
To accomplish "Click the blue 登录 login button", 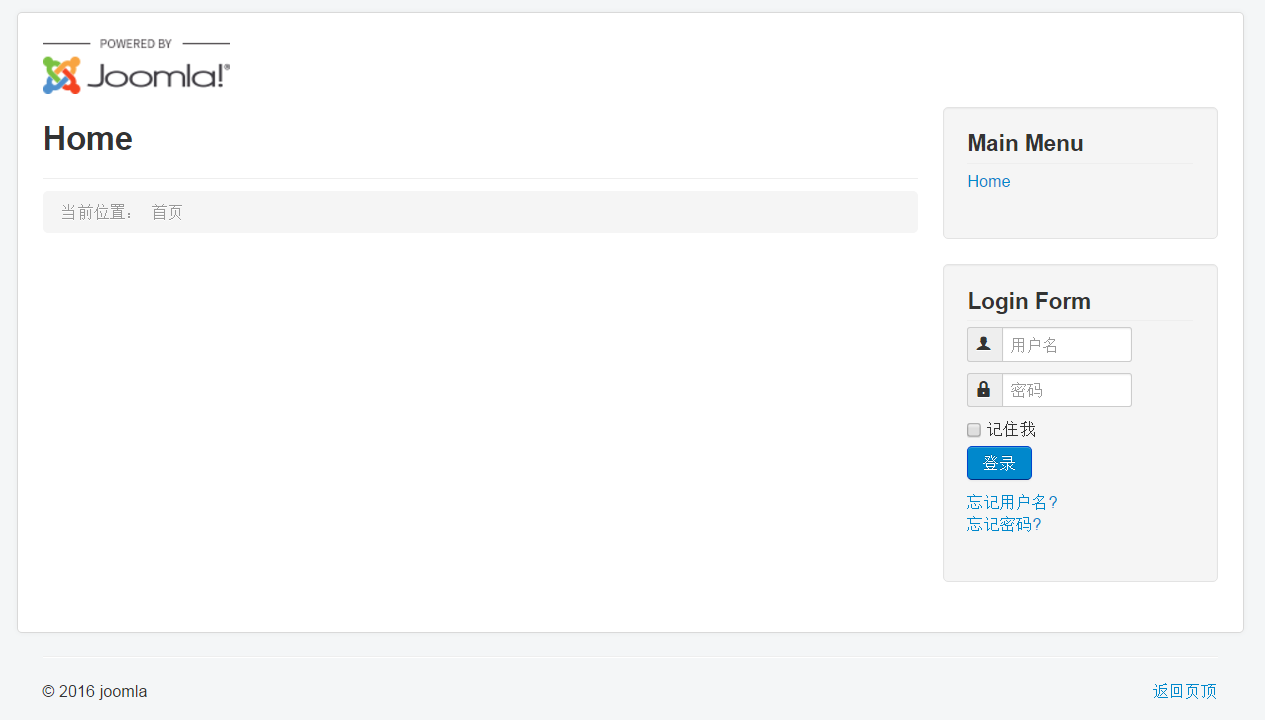I will click(x=999, y=463).
